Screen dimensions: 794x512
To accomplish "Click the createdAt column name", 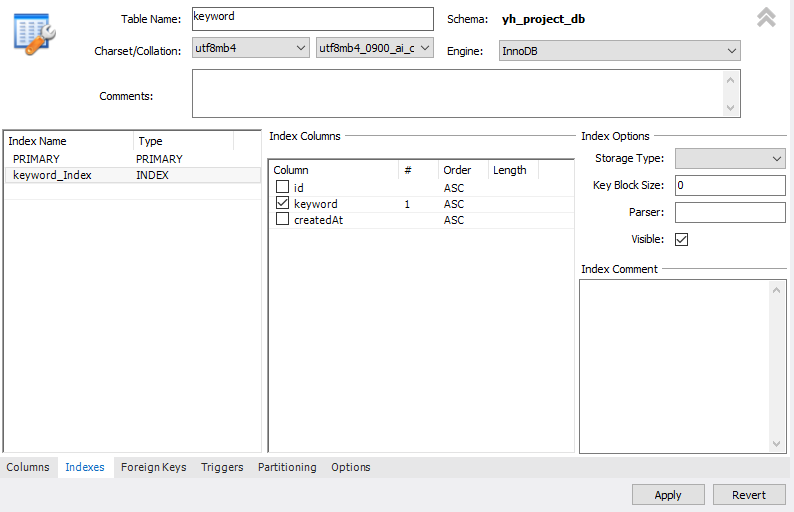I will 319,220.
